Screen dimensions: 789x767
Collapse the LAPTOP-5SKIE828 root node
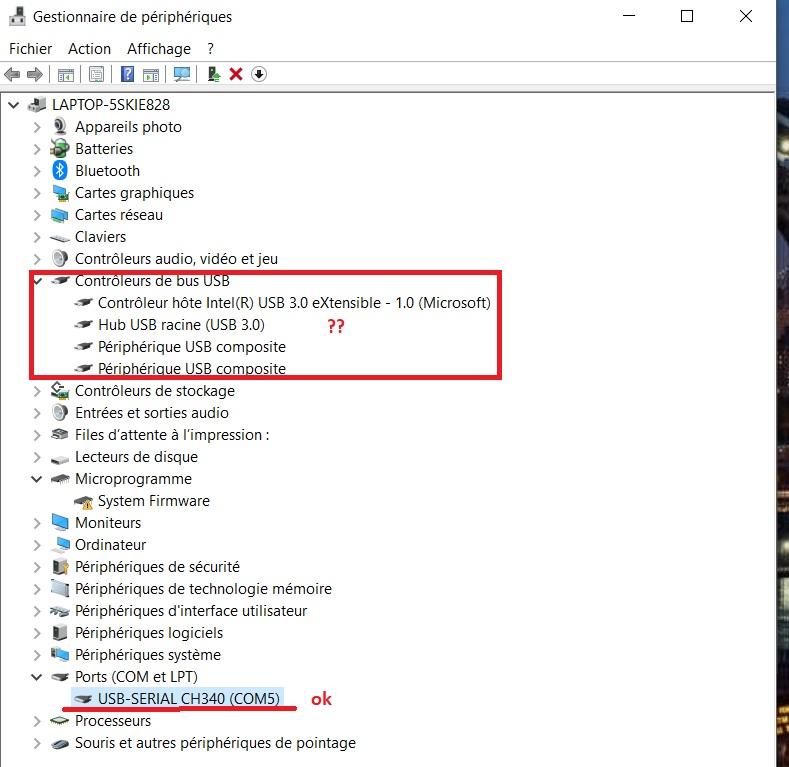[14, 105]
